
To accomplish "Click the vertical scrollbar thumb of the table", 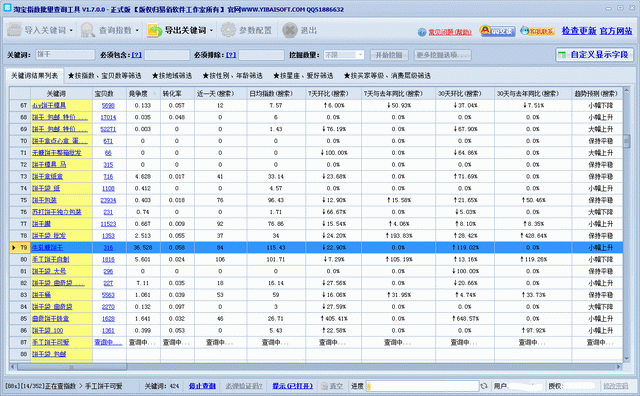I will coord(627,141).
